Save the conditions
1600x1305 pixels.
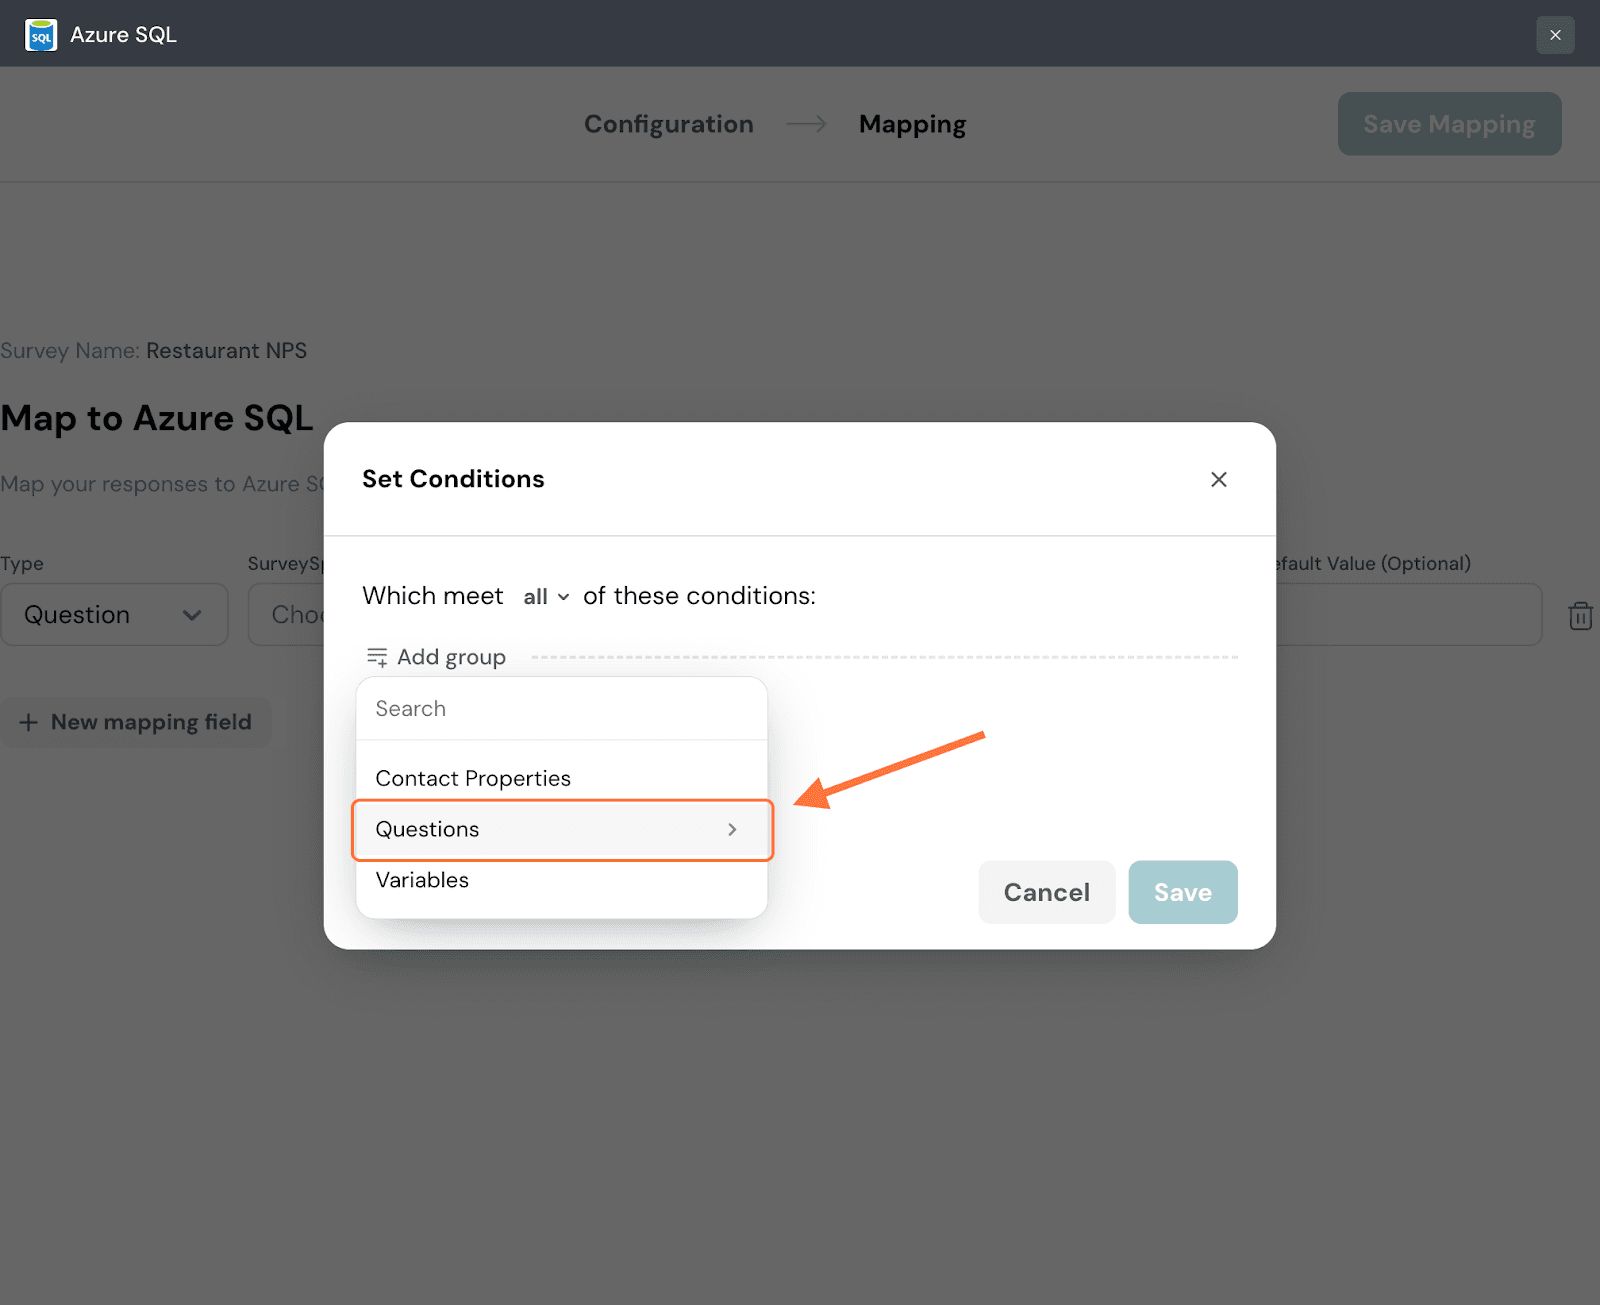[x=1182, y=892]
